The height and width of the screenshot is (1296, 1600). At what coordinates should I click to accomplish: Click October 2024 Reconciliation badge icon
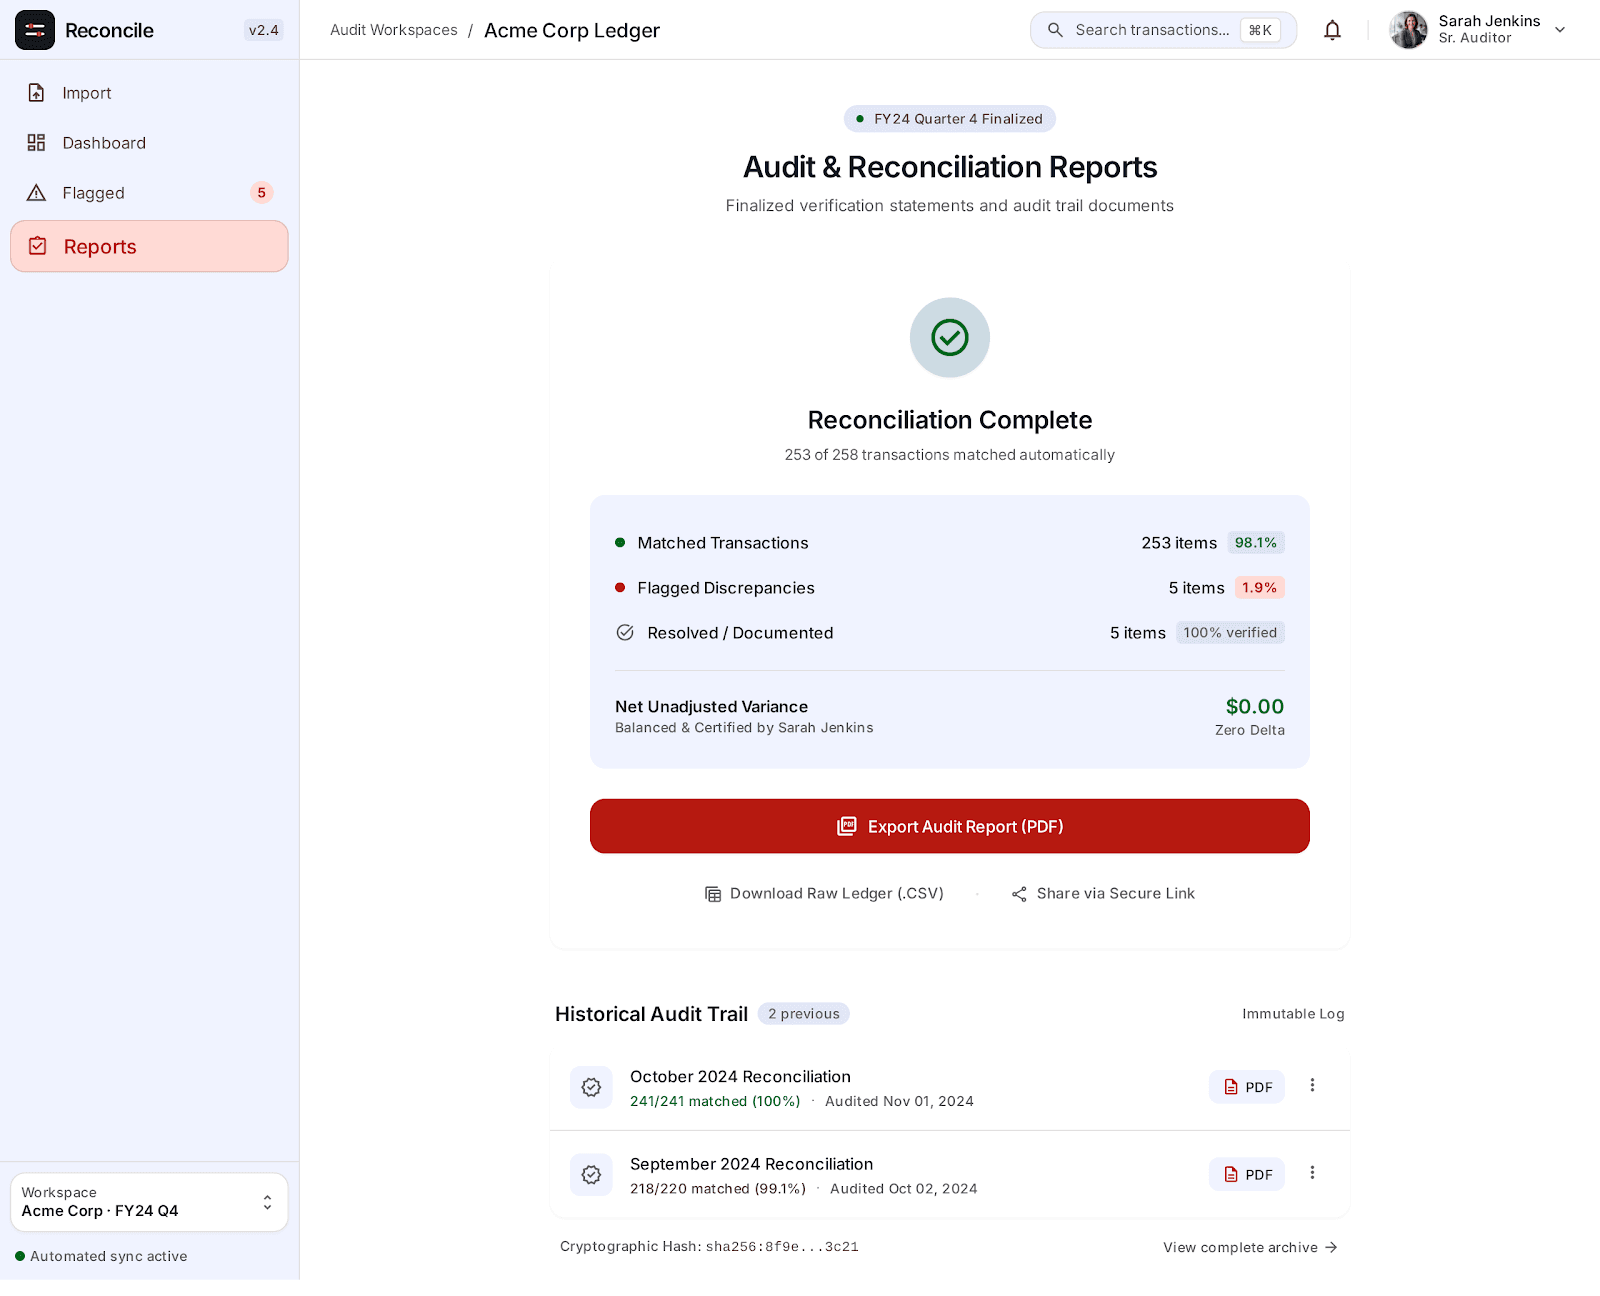[591, 1087]
